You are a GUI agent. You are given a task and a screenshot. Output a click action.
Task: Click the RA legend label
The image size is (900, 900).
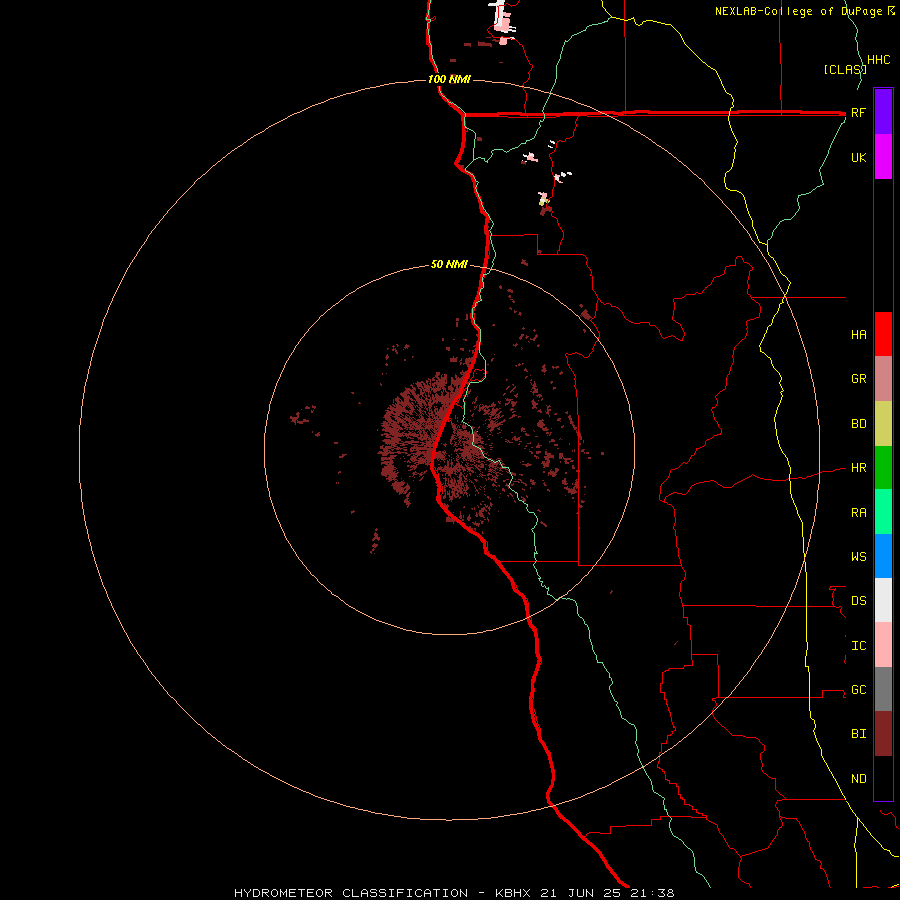[x=858, y=513]
